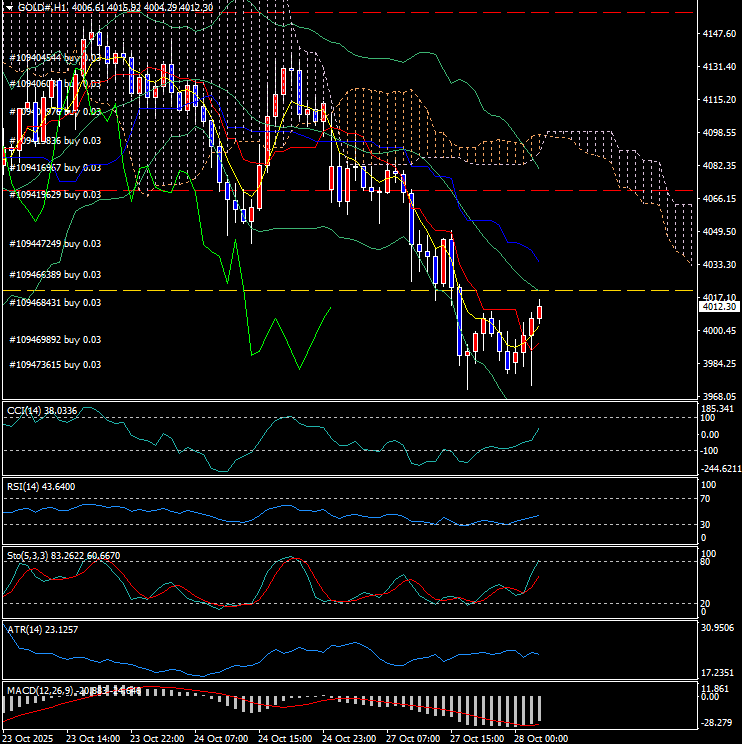Click the 23 Oct 2025 date label

tap(29, 738)
